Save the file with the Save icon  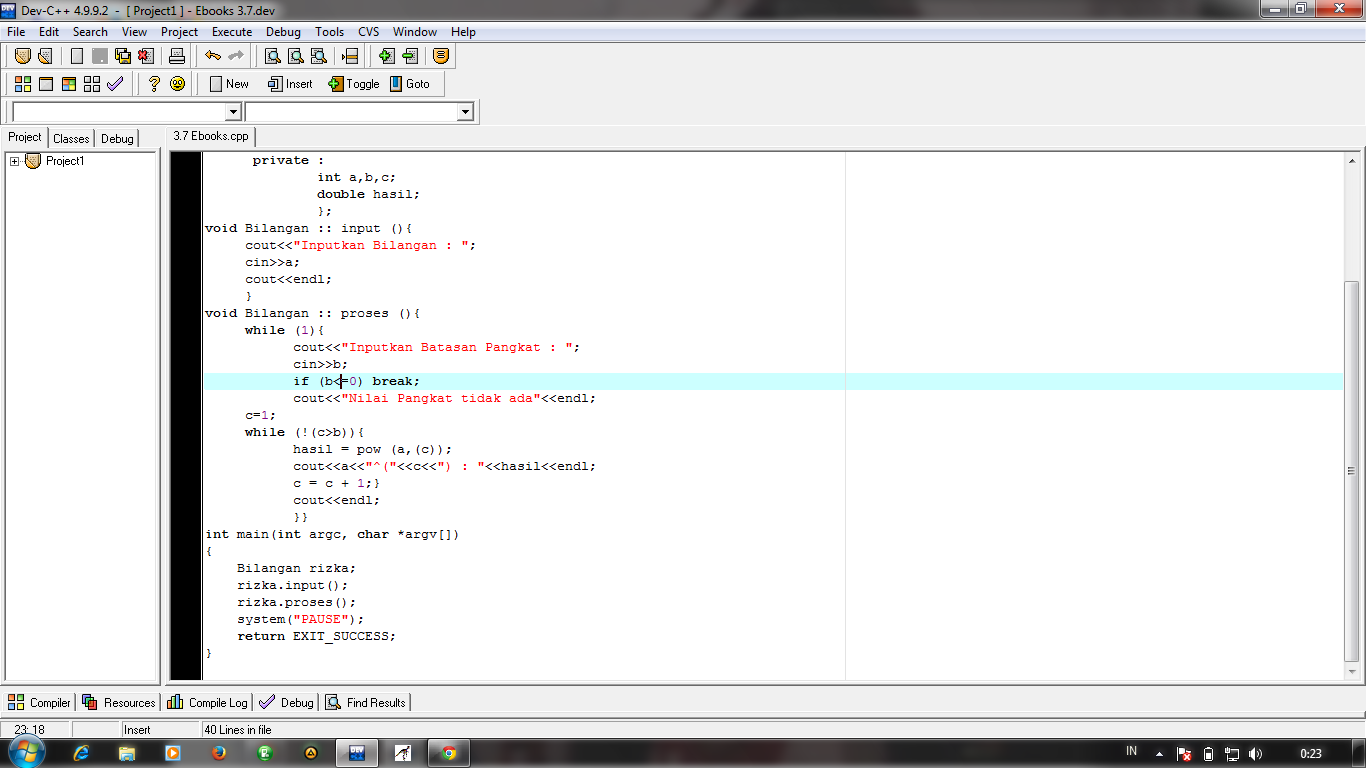(x=122, y=56)
